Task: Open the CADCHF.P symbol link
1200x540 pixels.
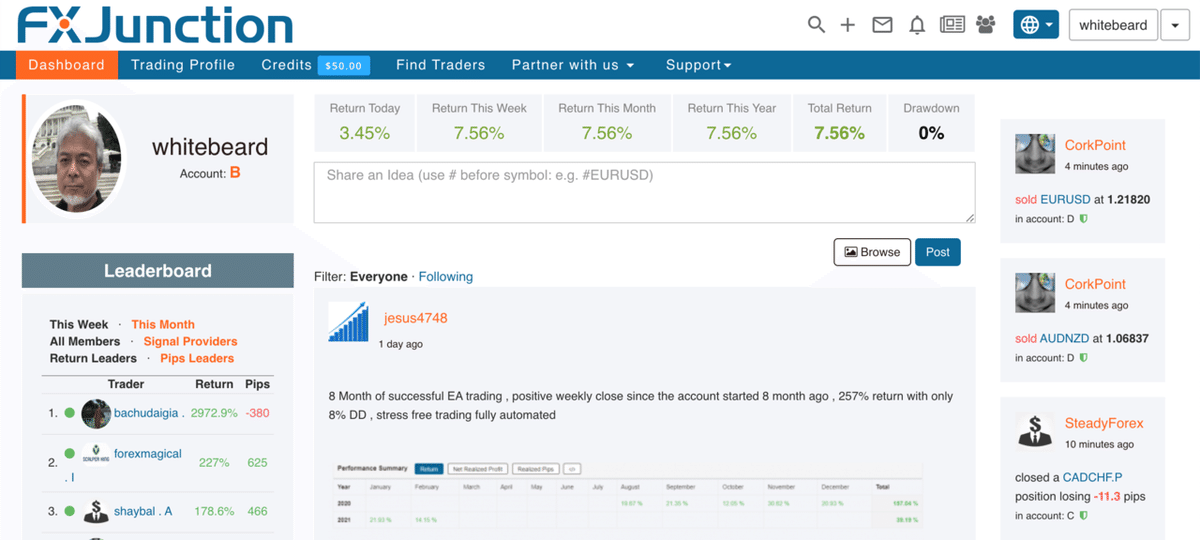Action: (1091, 477)
